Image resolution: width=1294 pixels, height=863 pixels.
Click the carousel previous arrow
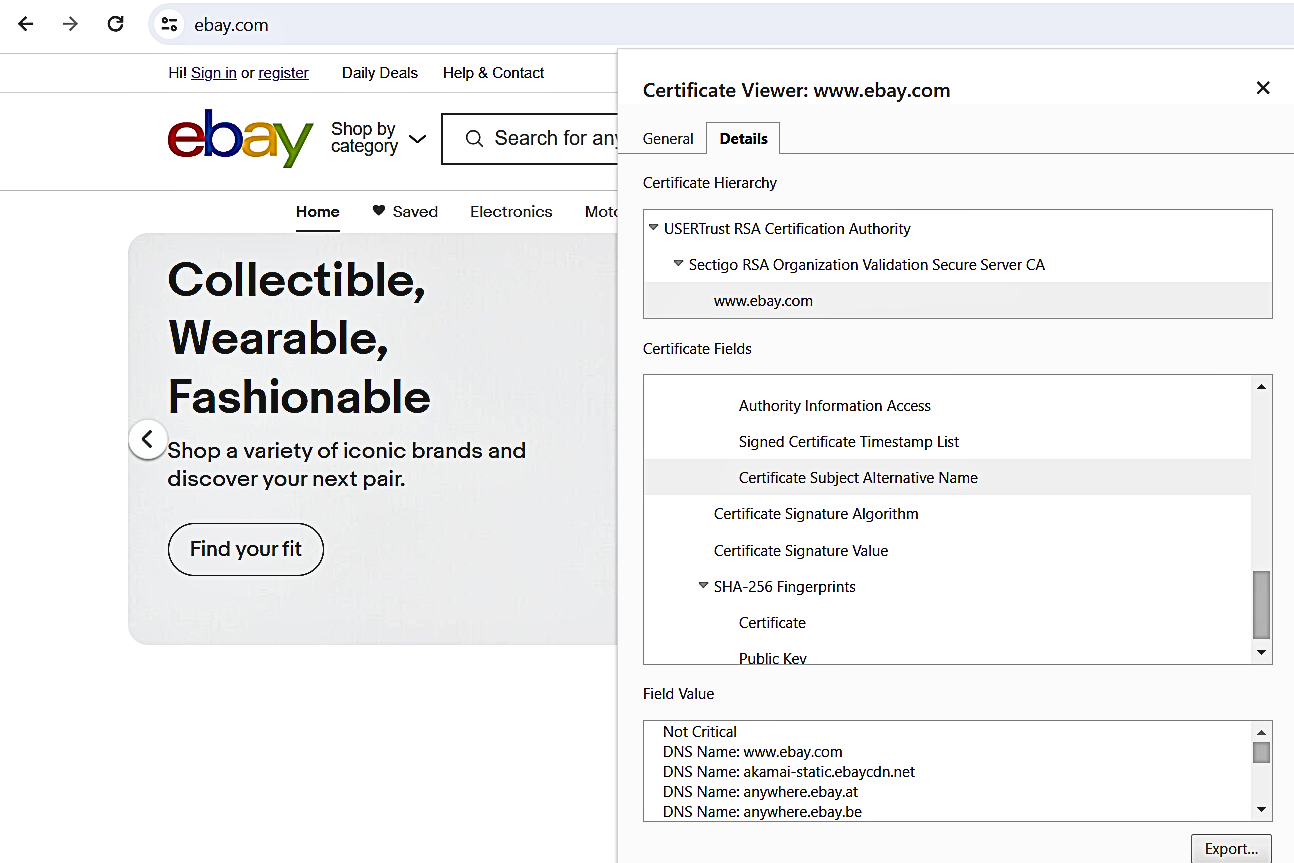click(147, 439)
